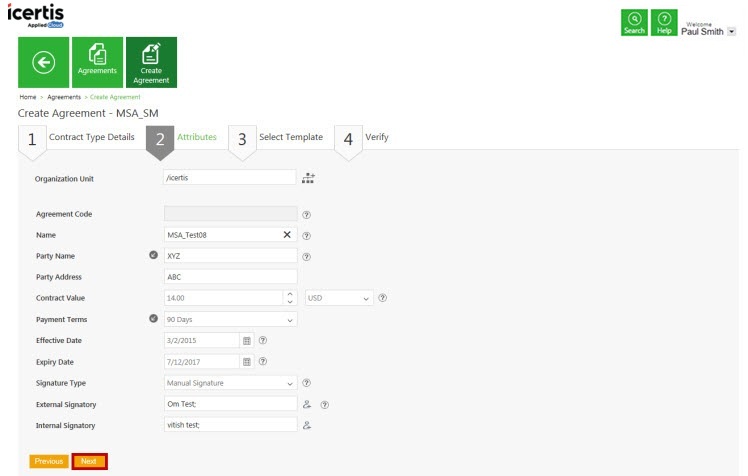Open the Effective Date calendar picker

pyautogui.click(x=247, y=341)
